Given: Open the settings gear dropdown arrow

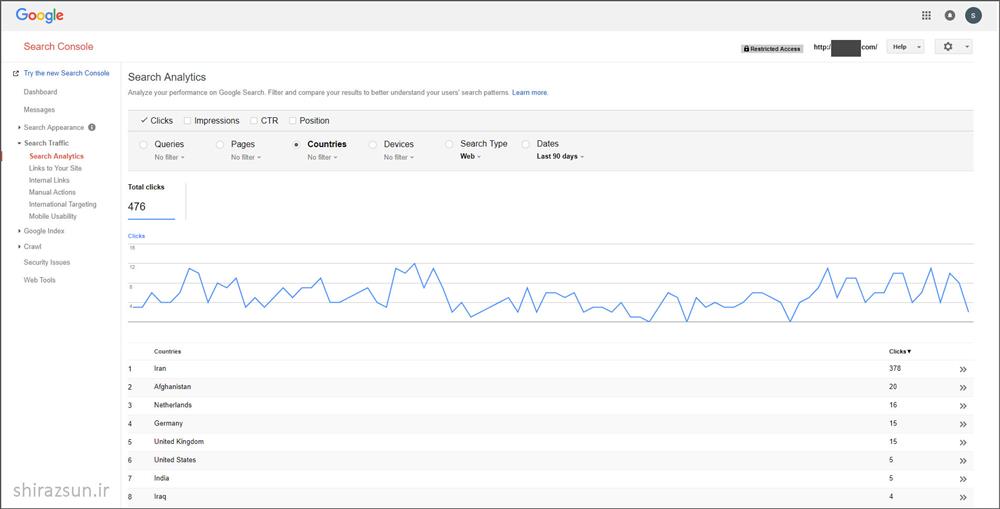Looking at the screenshot, I should click(x=967, y=47).
